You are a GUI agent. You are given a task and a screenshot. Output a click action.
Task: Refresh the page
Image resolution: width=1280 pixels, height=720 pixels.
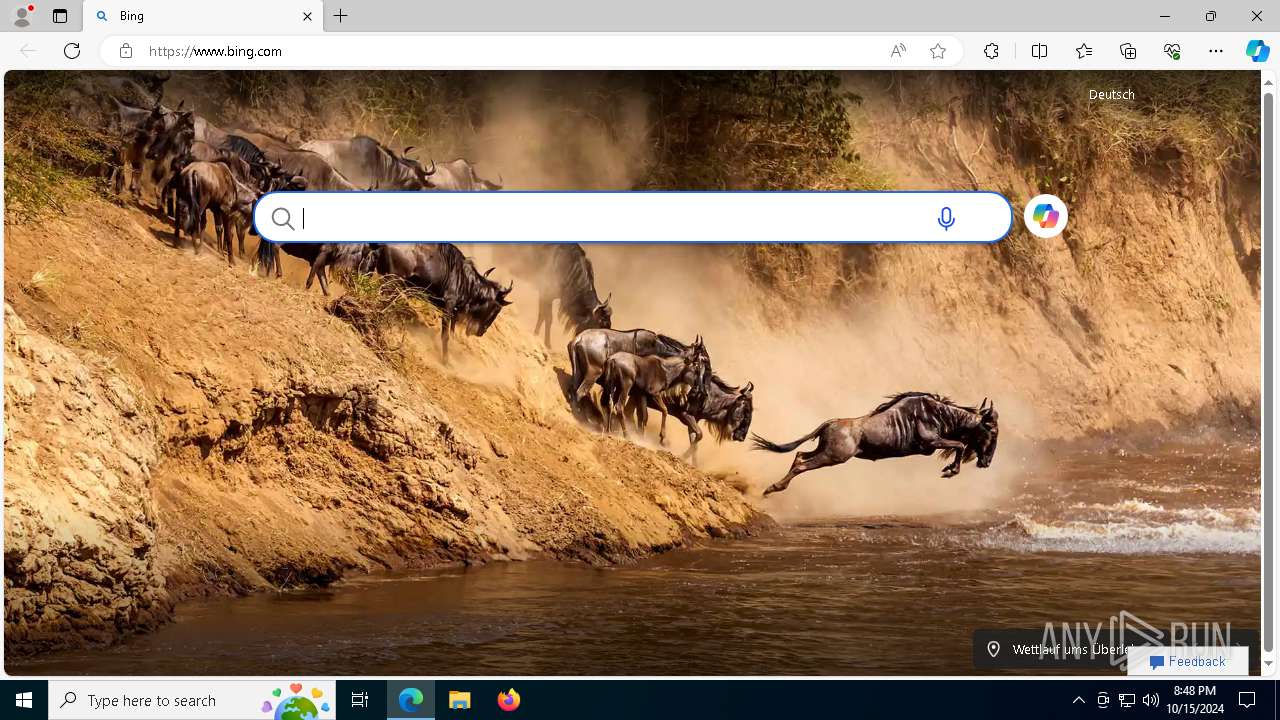(x=72, y=51)
